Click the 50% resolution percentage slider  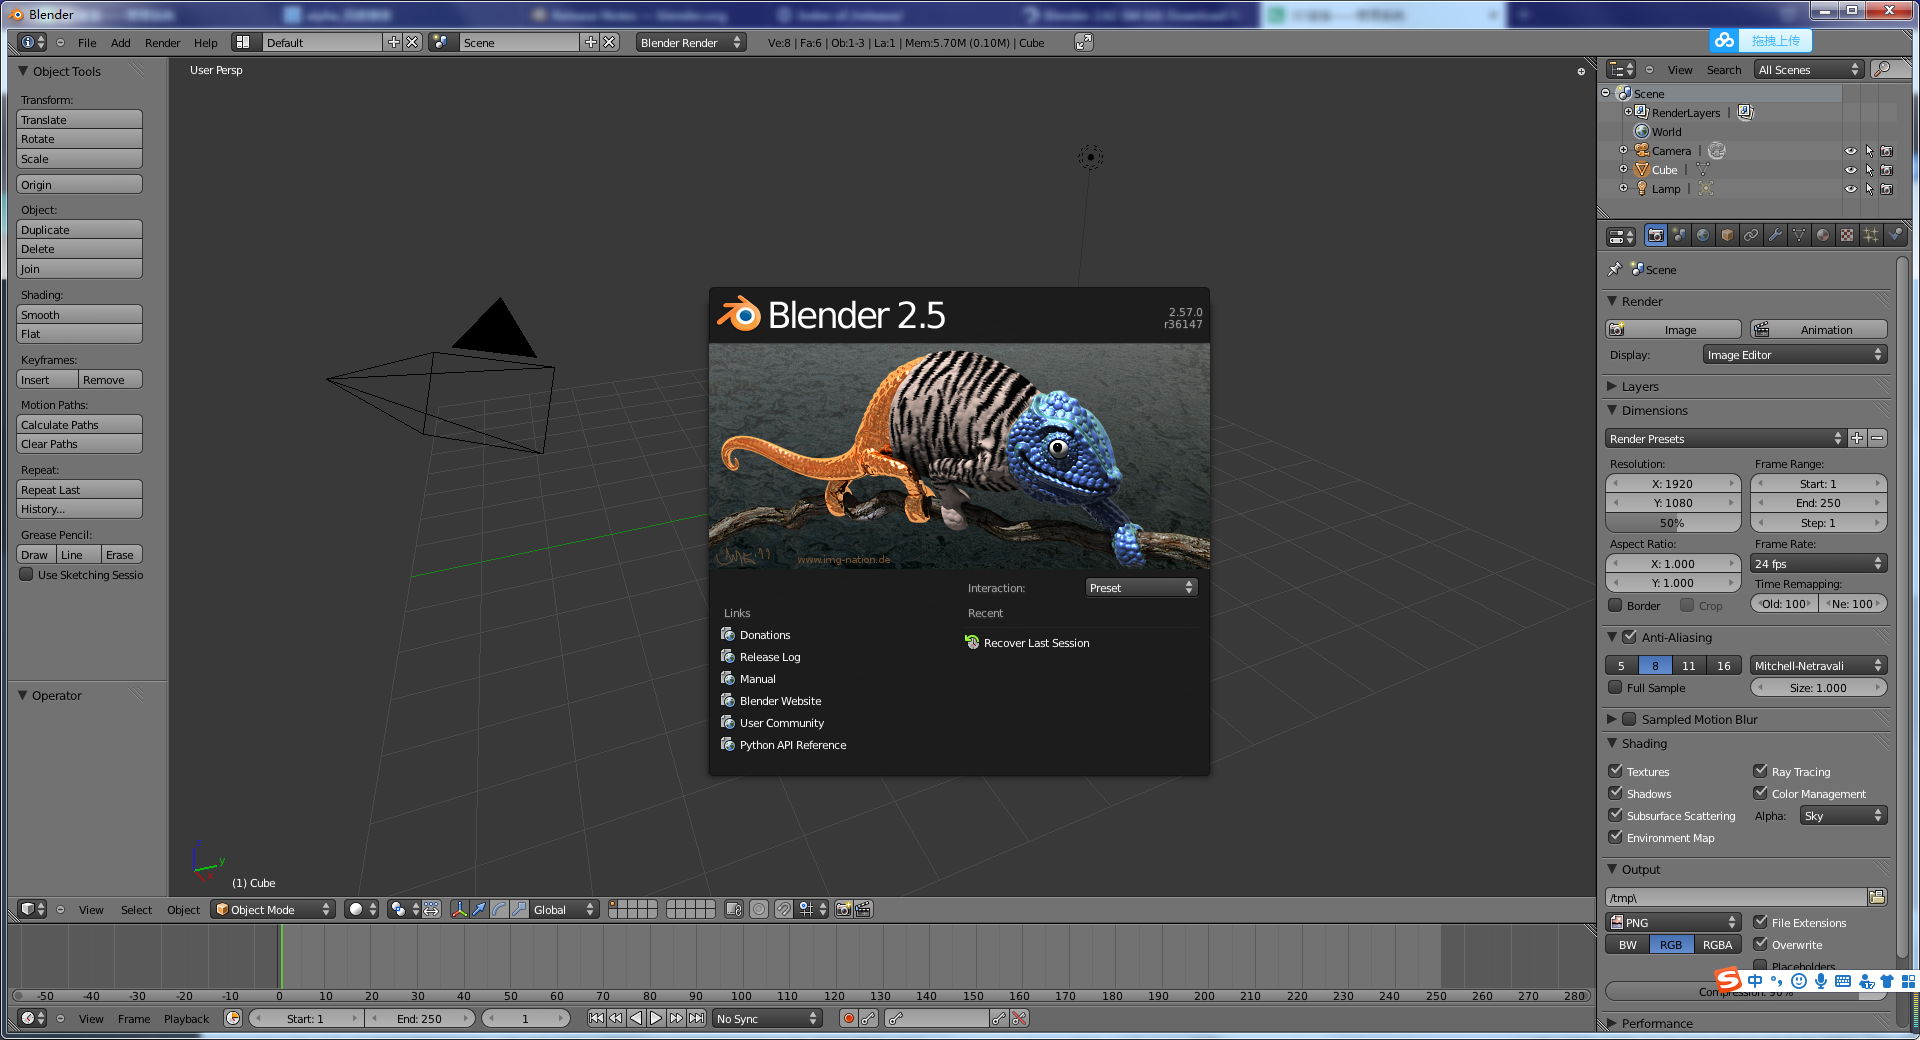tap(1671, 522)
